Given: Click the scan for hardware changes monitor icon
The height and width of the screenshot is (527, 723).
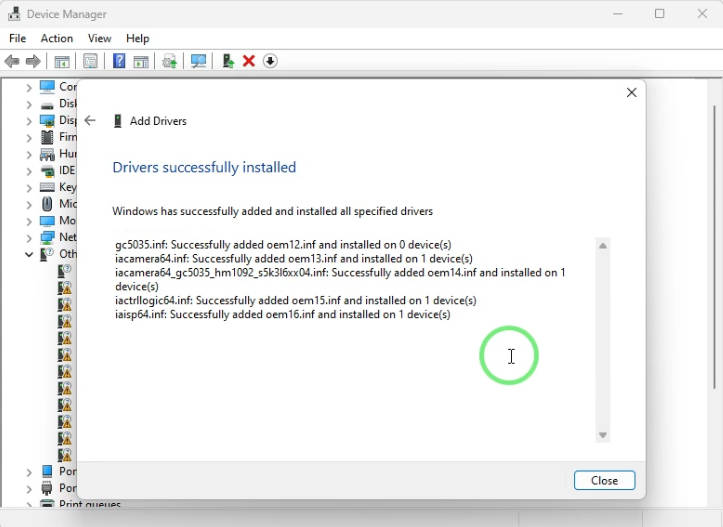Looking at the screenshot, I should coord(198,61).
